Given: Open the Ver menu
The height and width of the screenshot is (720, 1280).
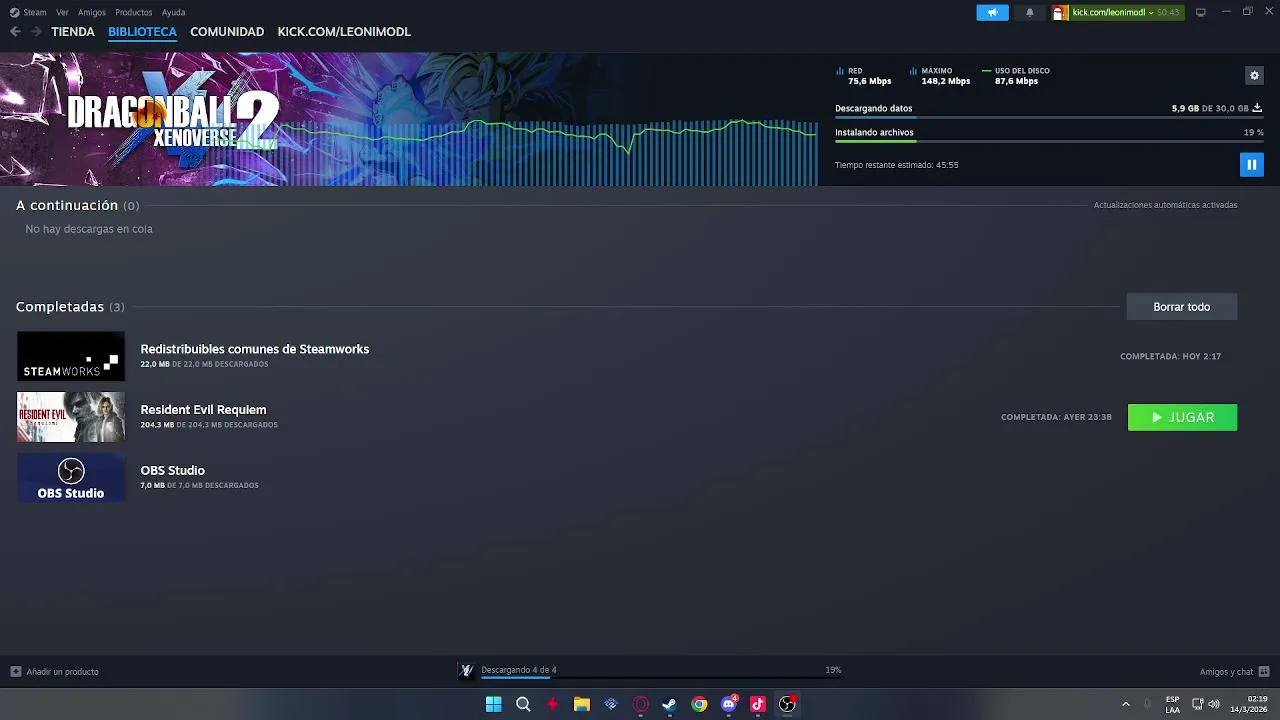Looking at the screenshot, I should click(62, 12).
